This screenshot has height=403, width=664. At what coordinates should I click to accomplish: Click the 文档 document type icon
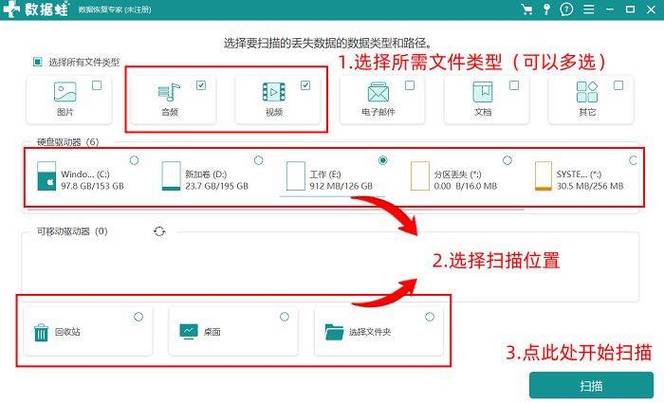click(x=483, y=92)
